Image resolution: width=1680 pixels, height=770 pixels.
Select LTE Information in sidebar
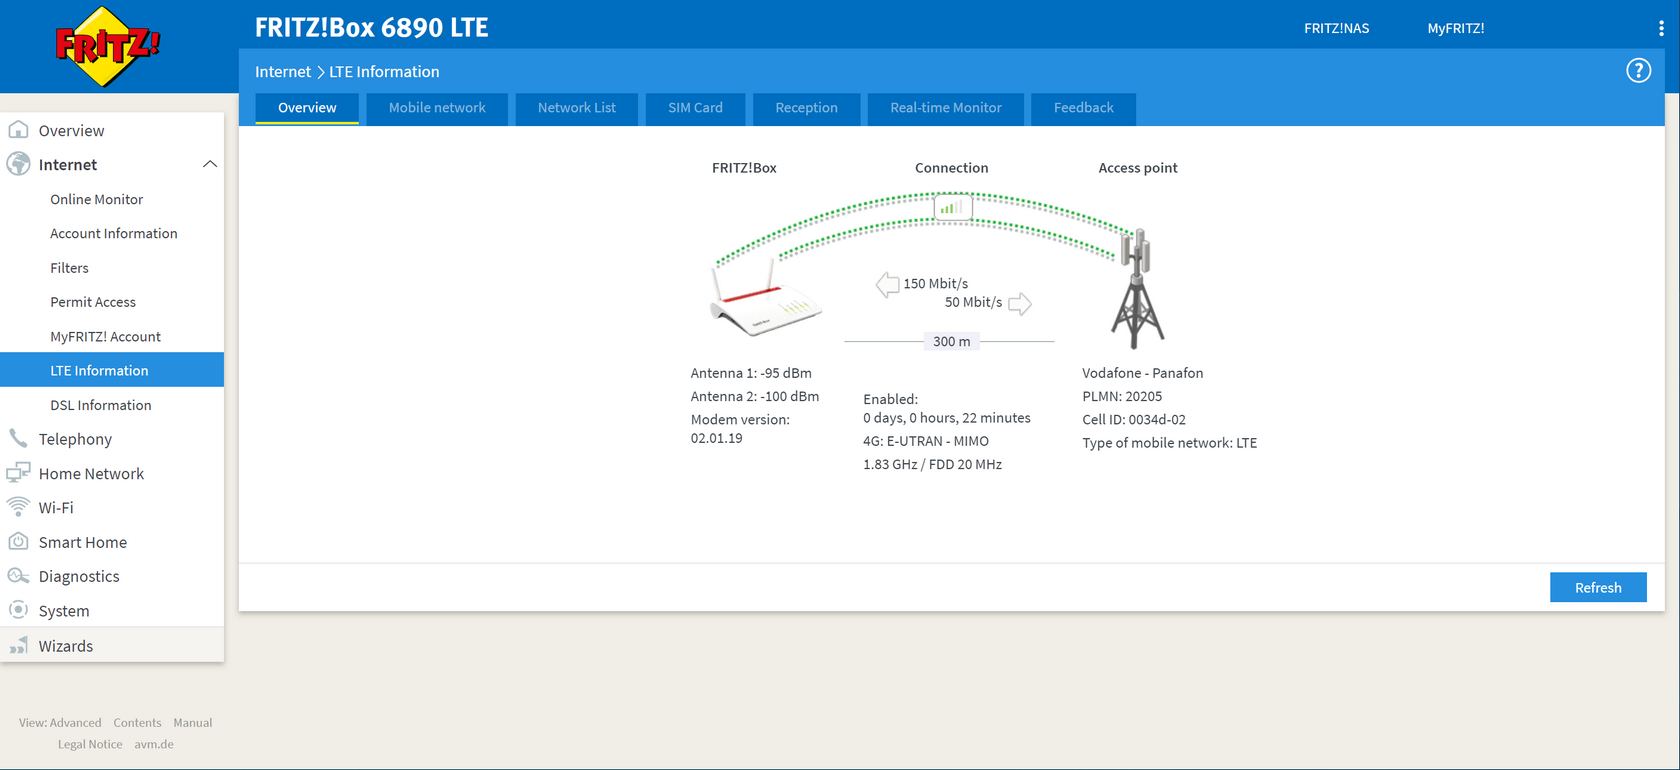click(112, 370)
